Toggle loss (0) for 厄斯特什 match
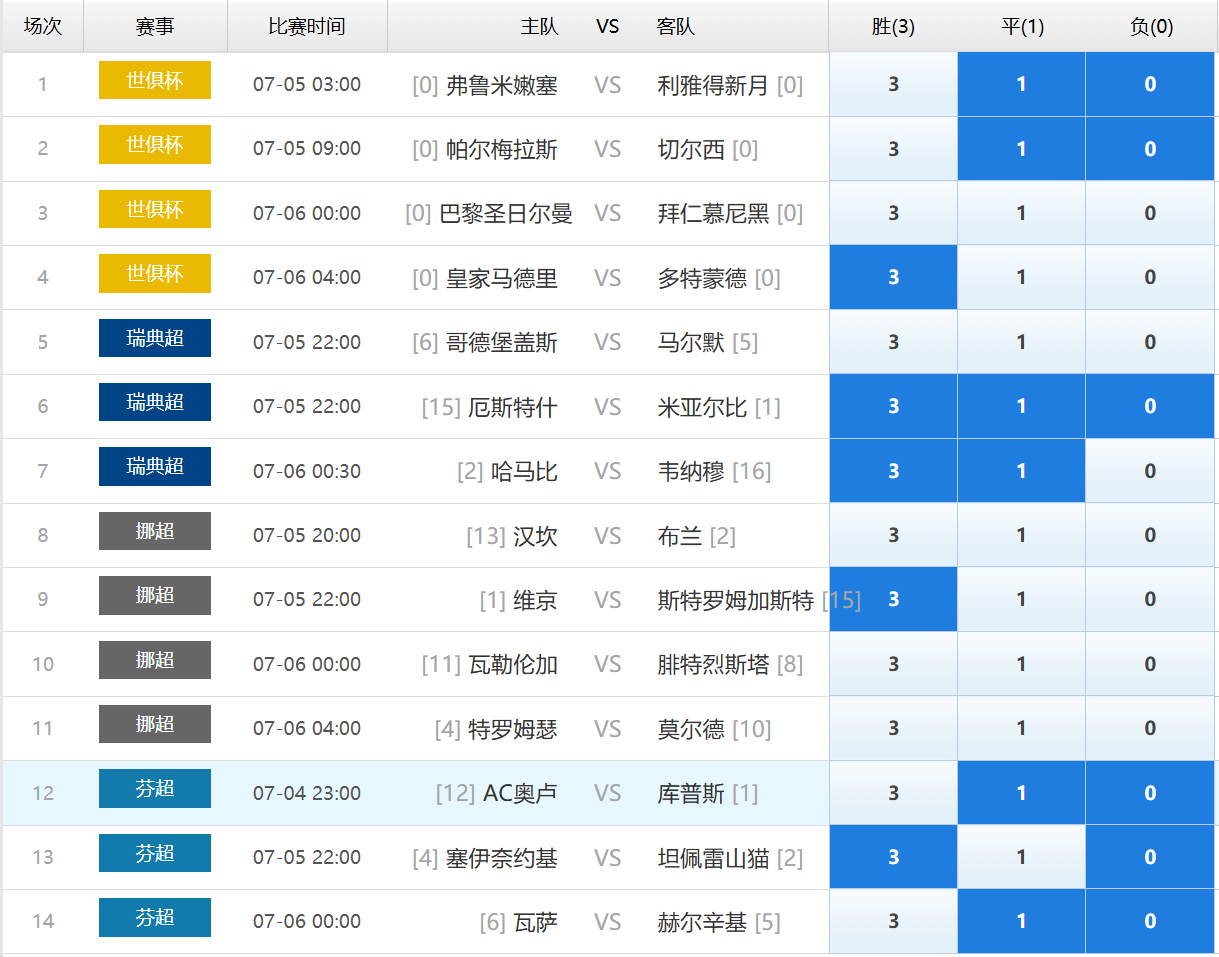This screenshot has width=1219, height=957. pos(1150,406)
